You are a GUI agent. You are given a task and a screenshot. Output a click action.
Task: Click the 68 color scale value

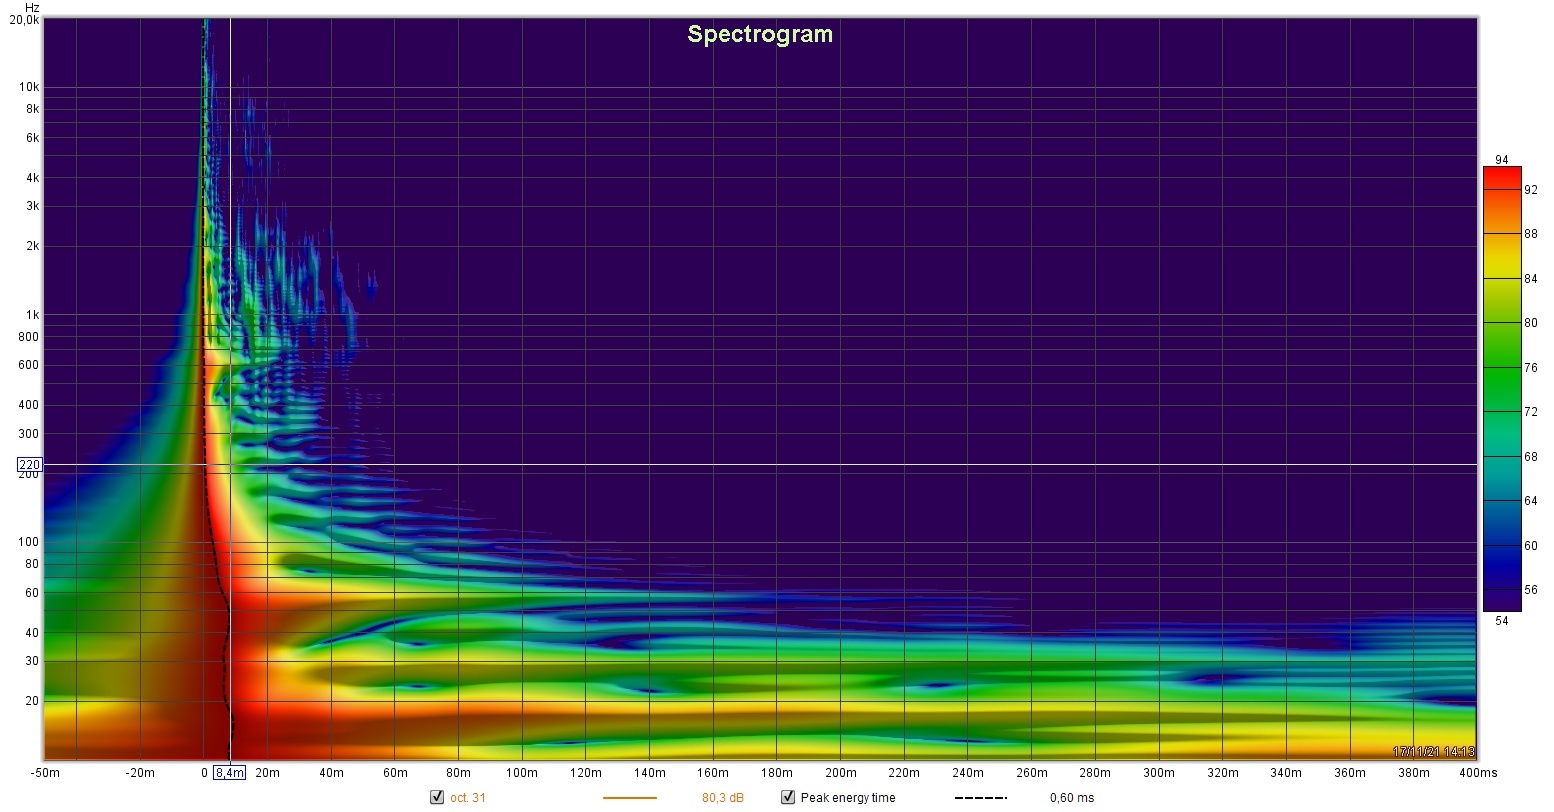(1530, 457)
